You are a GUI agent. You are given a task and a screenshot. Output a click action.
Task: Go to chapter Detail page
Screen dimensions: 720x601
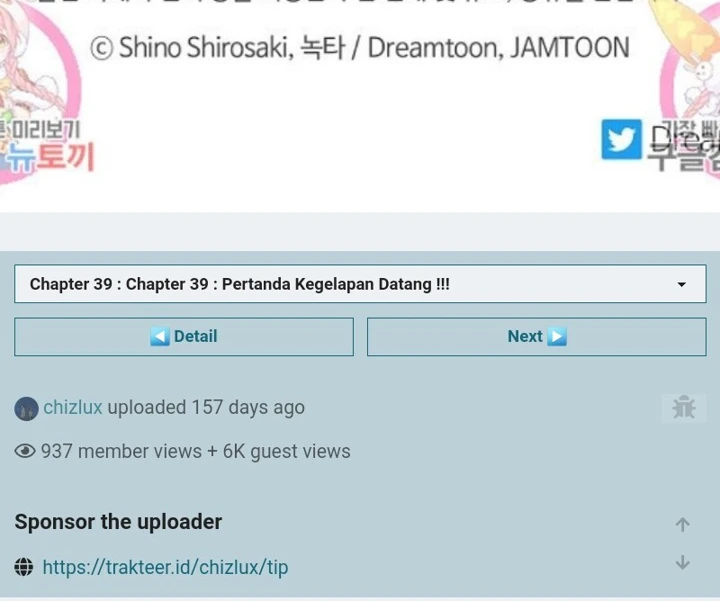click(184, 337)
